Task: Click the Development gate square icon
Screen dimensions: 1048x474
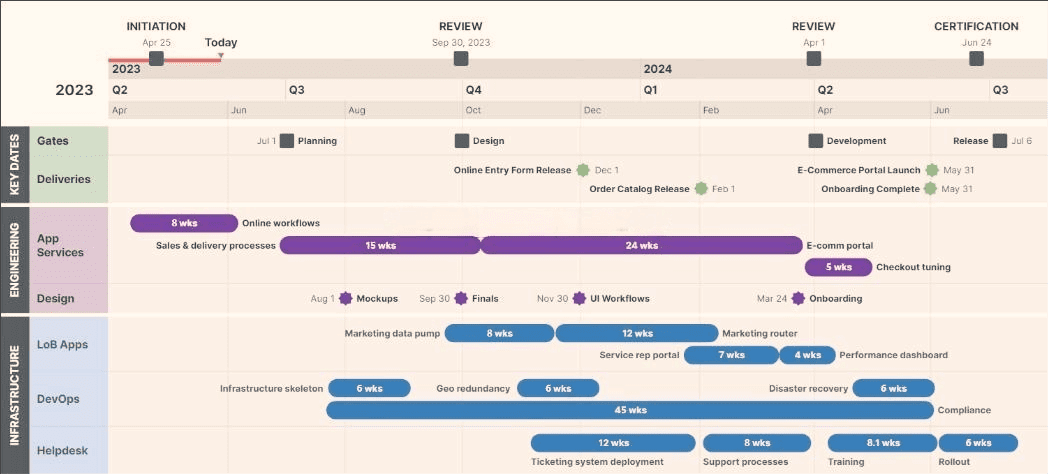Action: (815, 141)
